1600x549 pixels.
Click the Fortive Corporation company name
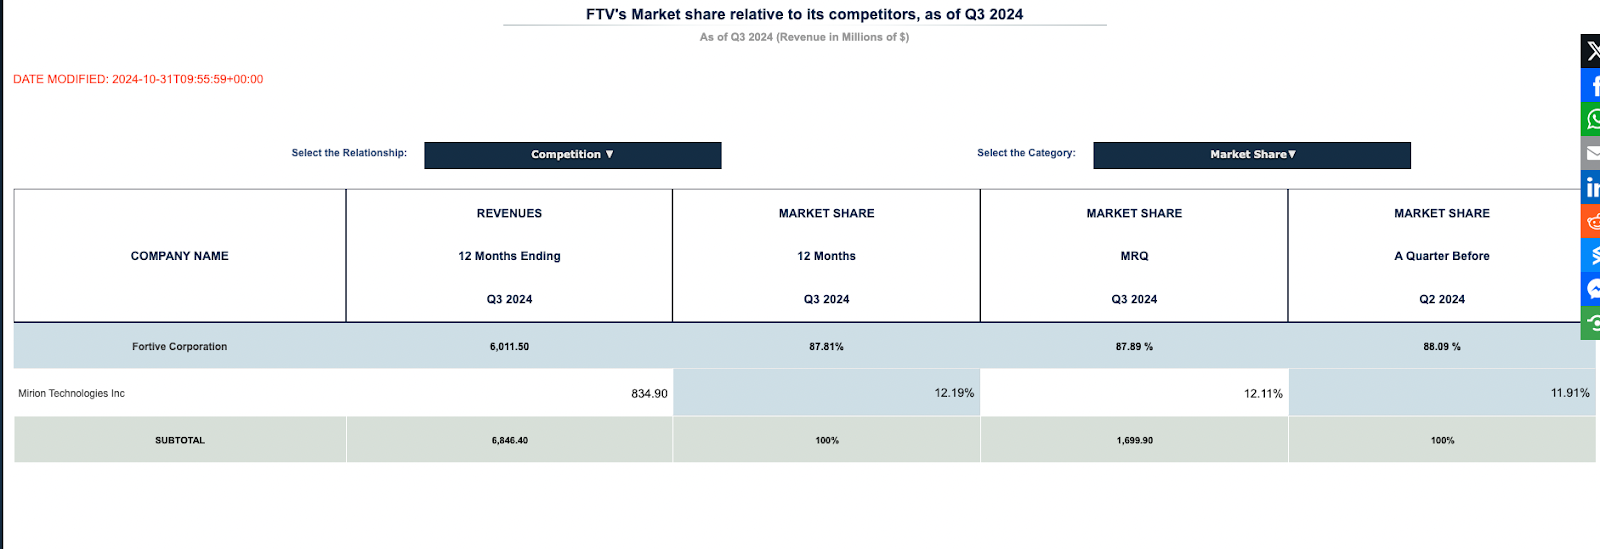tap(180, 347)
